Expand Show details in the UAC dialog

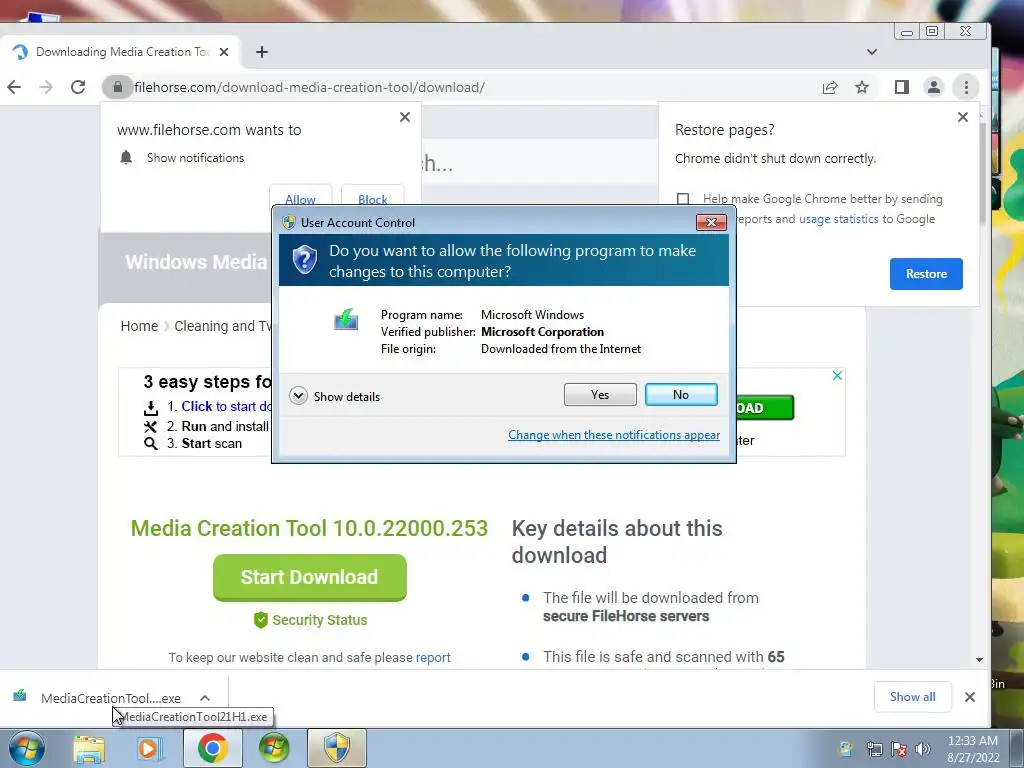[335, 396]
